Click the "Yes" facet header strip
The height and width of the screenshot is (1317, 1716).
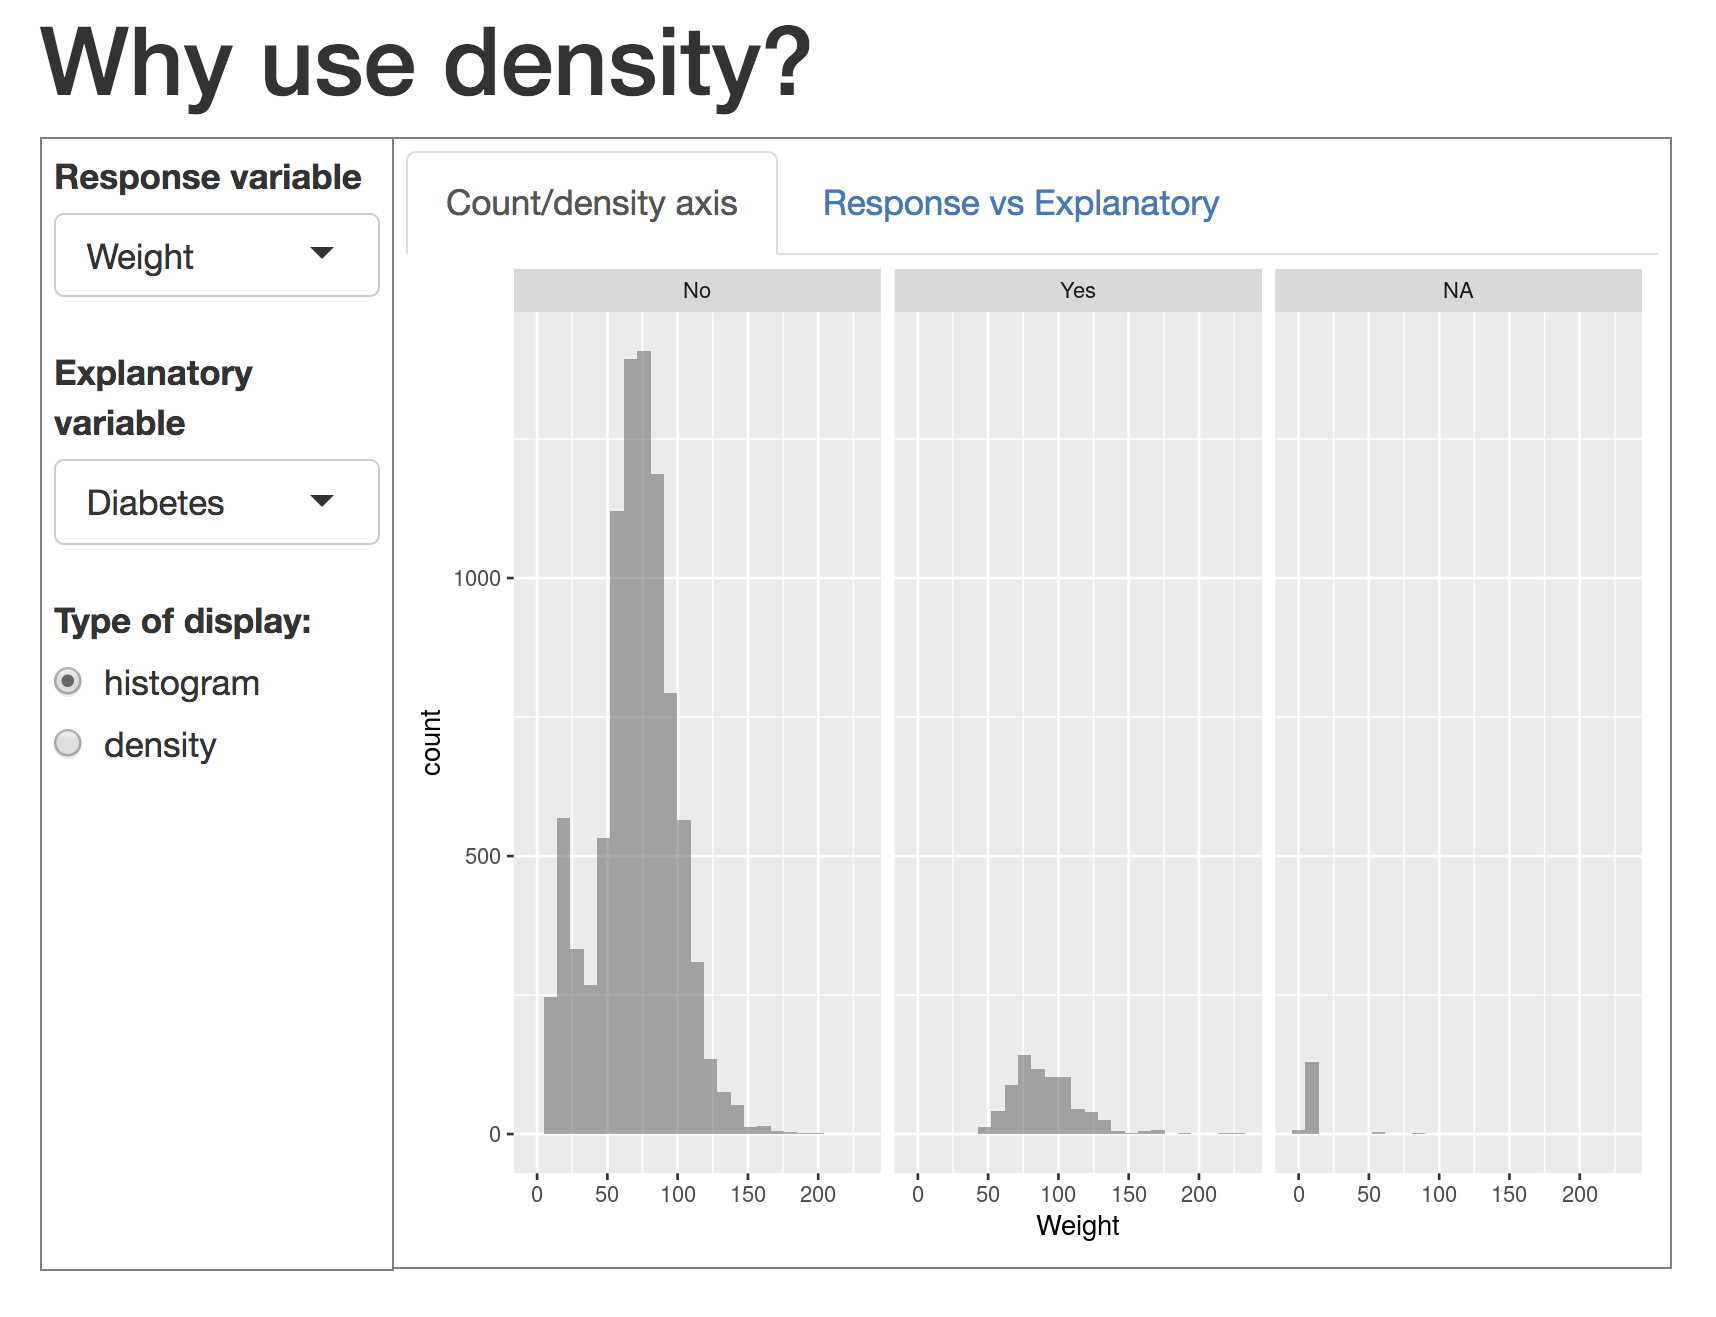1077,290
